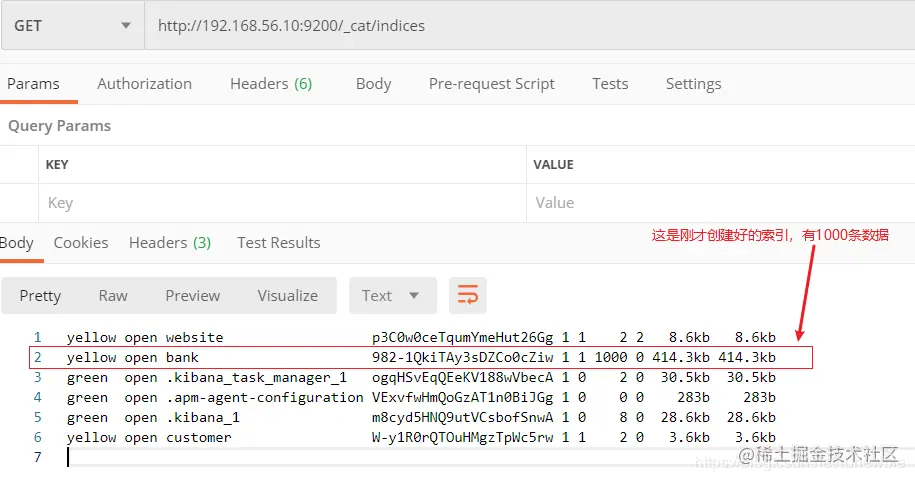The width and height of the screenshot is (915, 481).
Task: Click the uuid 'W-y1R0rQTOuHMgzTpWc5rw'
Action: pyautogui.click(x=462, y=438)
